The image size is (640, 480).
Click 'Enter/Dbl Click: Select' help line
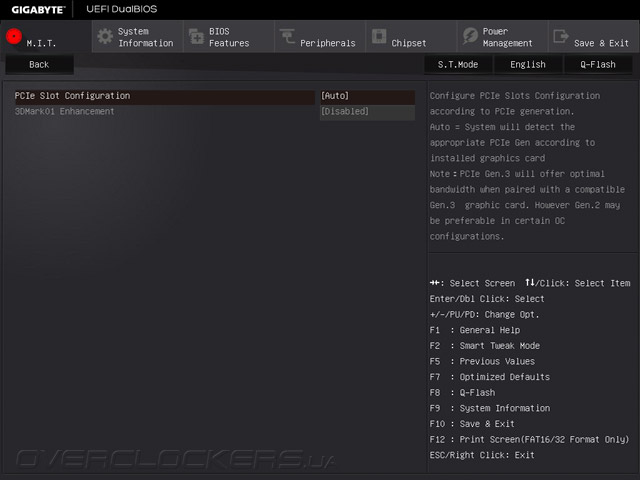coord(487,299)
